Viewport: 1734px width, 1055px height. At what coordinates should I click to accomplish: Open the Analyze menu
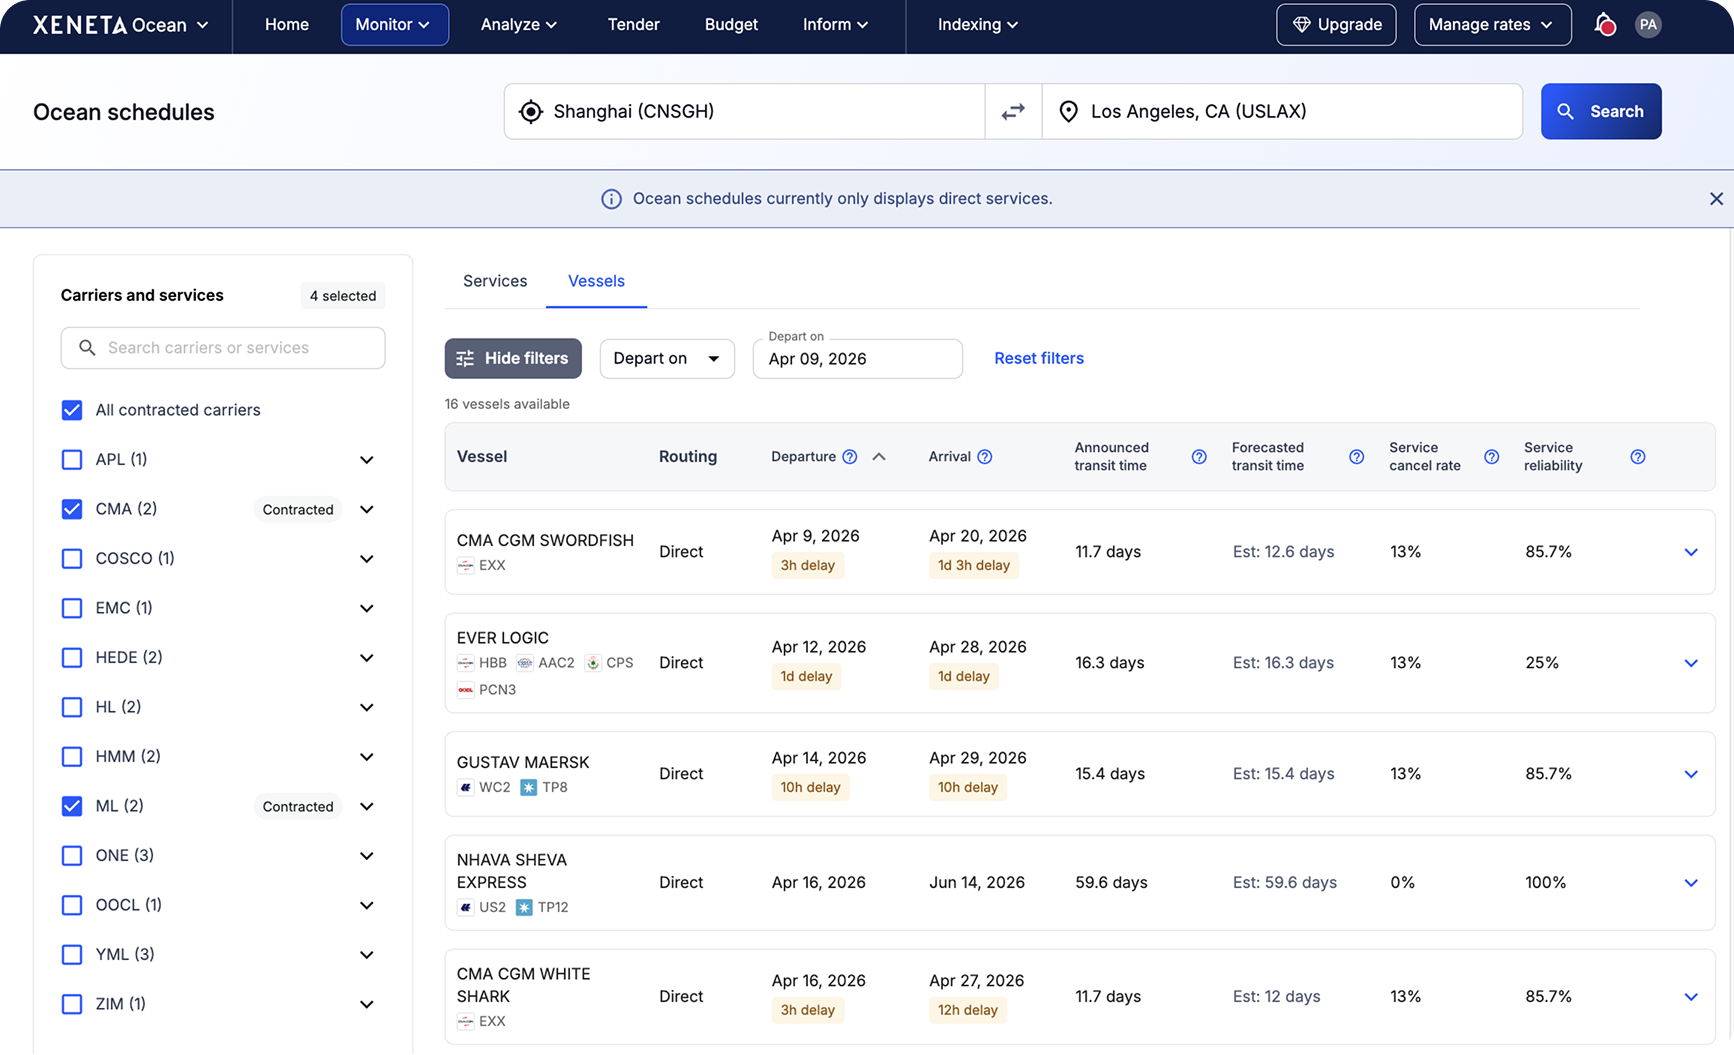[518, 24]
